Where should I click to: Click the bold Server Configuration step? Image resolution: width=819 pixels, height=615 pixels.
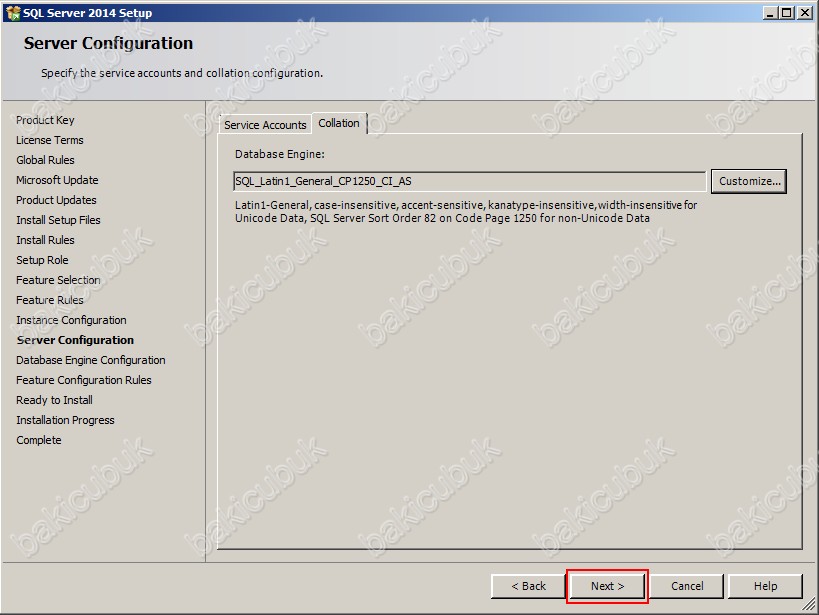point(75,340)
